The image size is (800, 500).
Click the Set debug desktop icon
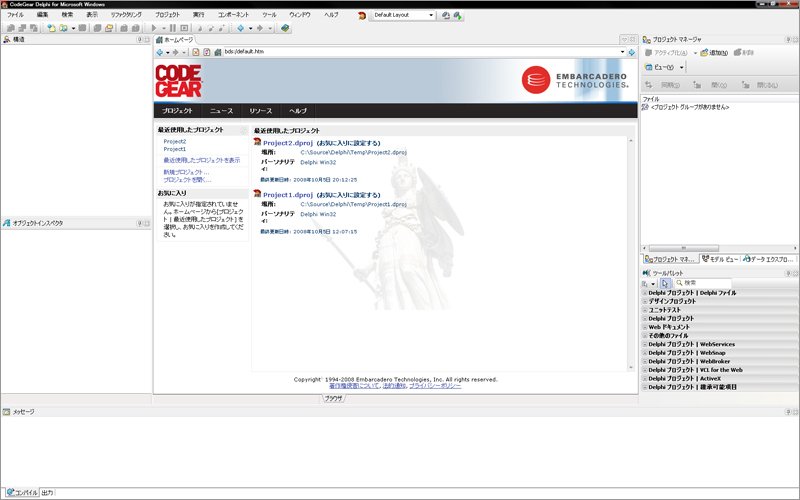click(x=458, y=16)
